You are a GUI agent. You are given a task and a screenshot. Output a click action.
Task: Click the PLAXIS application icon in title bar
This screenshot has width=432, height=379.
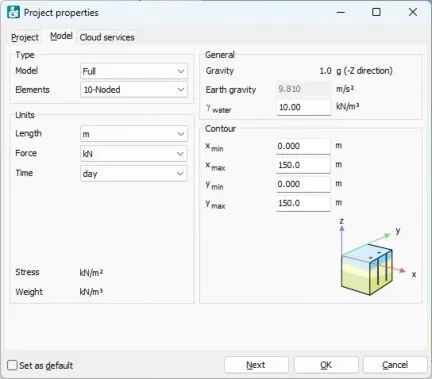(x=13, y=12)
